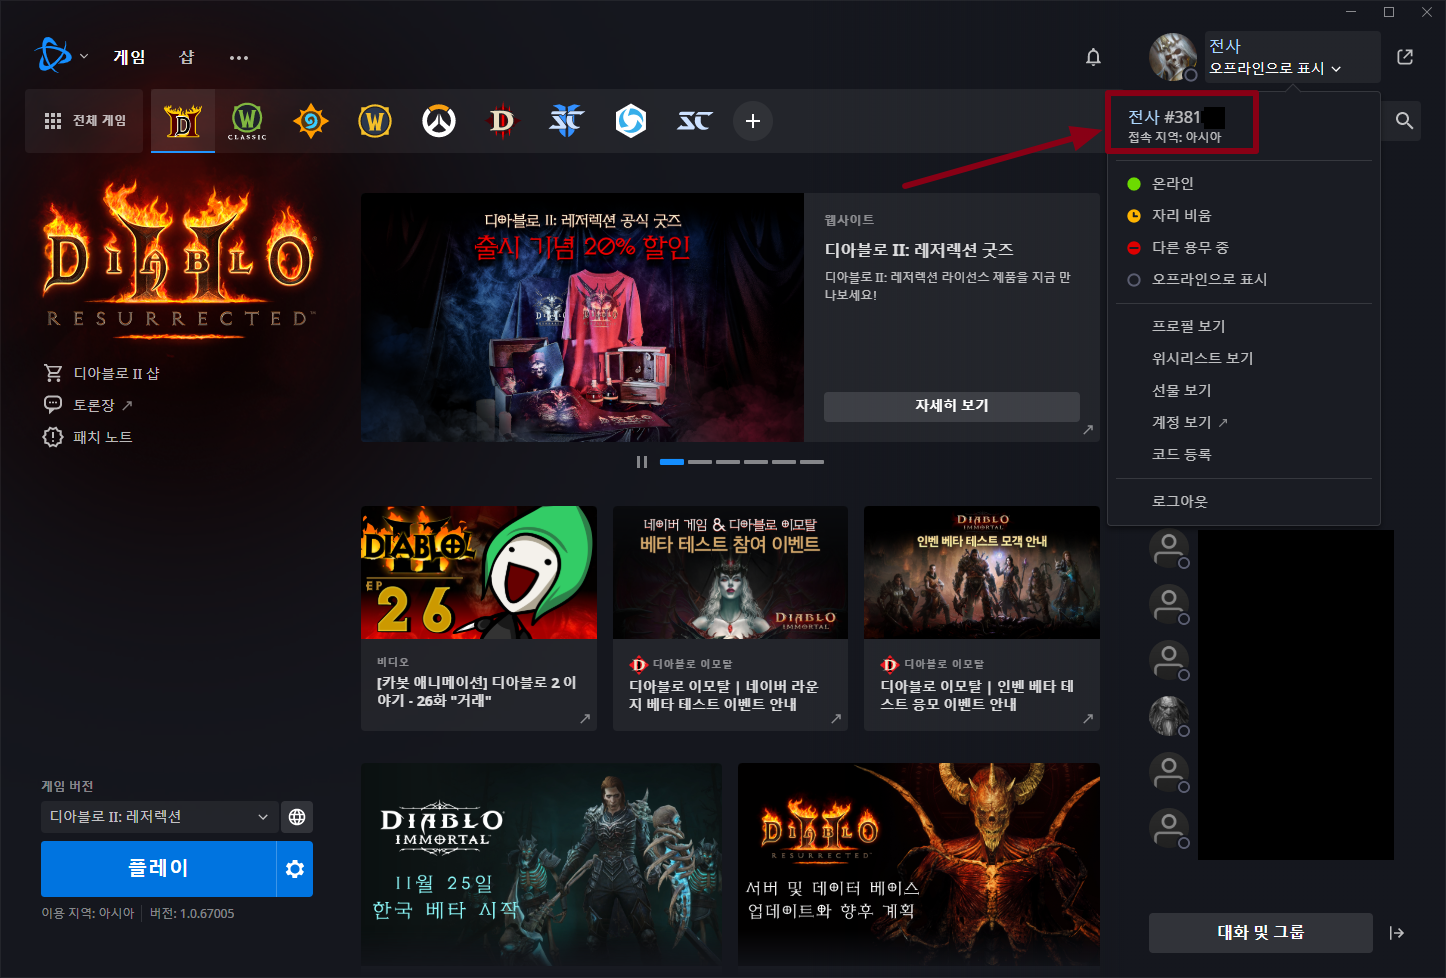Screen dimensions: 1446x978
Task: Open the 토론장 forum link
Action: coord(88,405)
